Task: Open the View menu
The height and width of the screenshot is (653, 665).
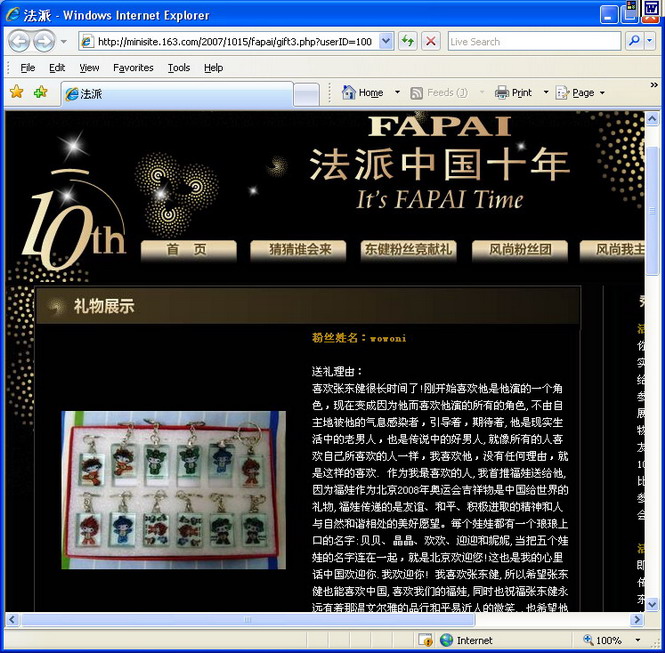Action: (89, 68)
